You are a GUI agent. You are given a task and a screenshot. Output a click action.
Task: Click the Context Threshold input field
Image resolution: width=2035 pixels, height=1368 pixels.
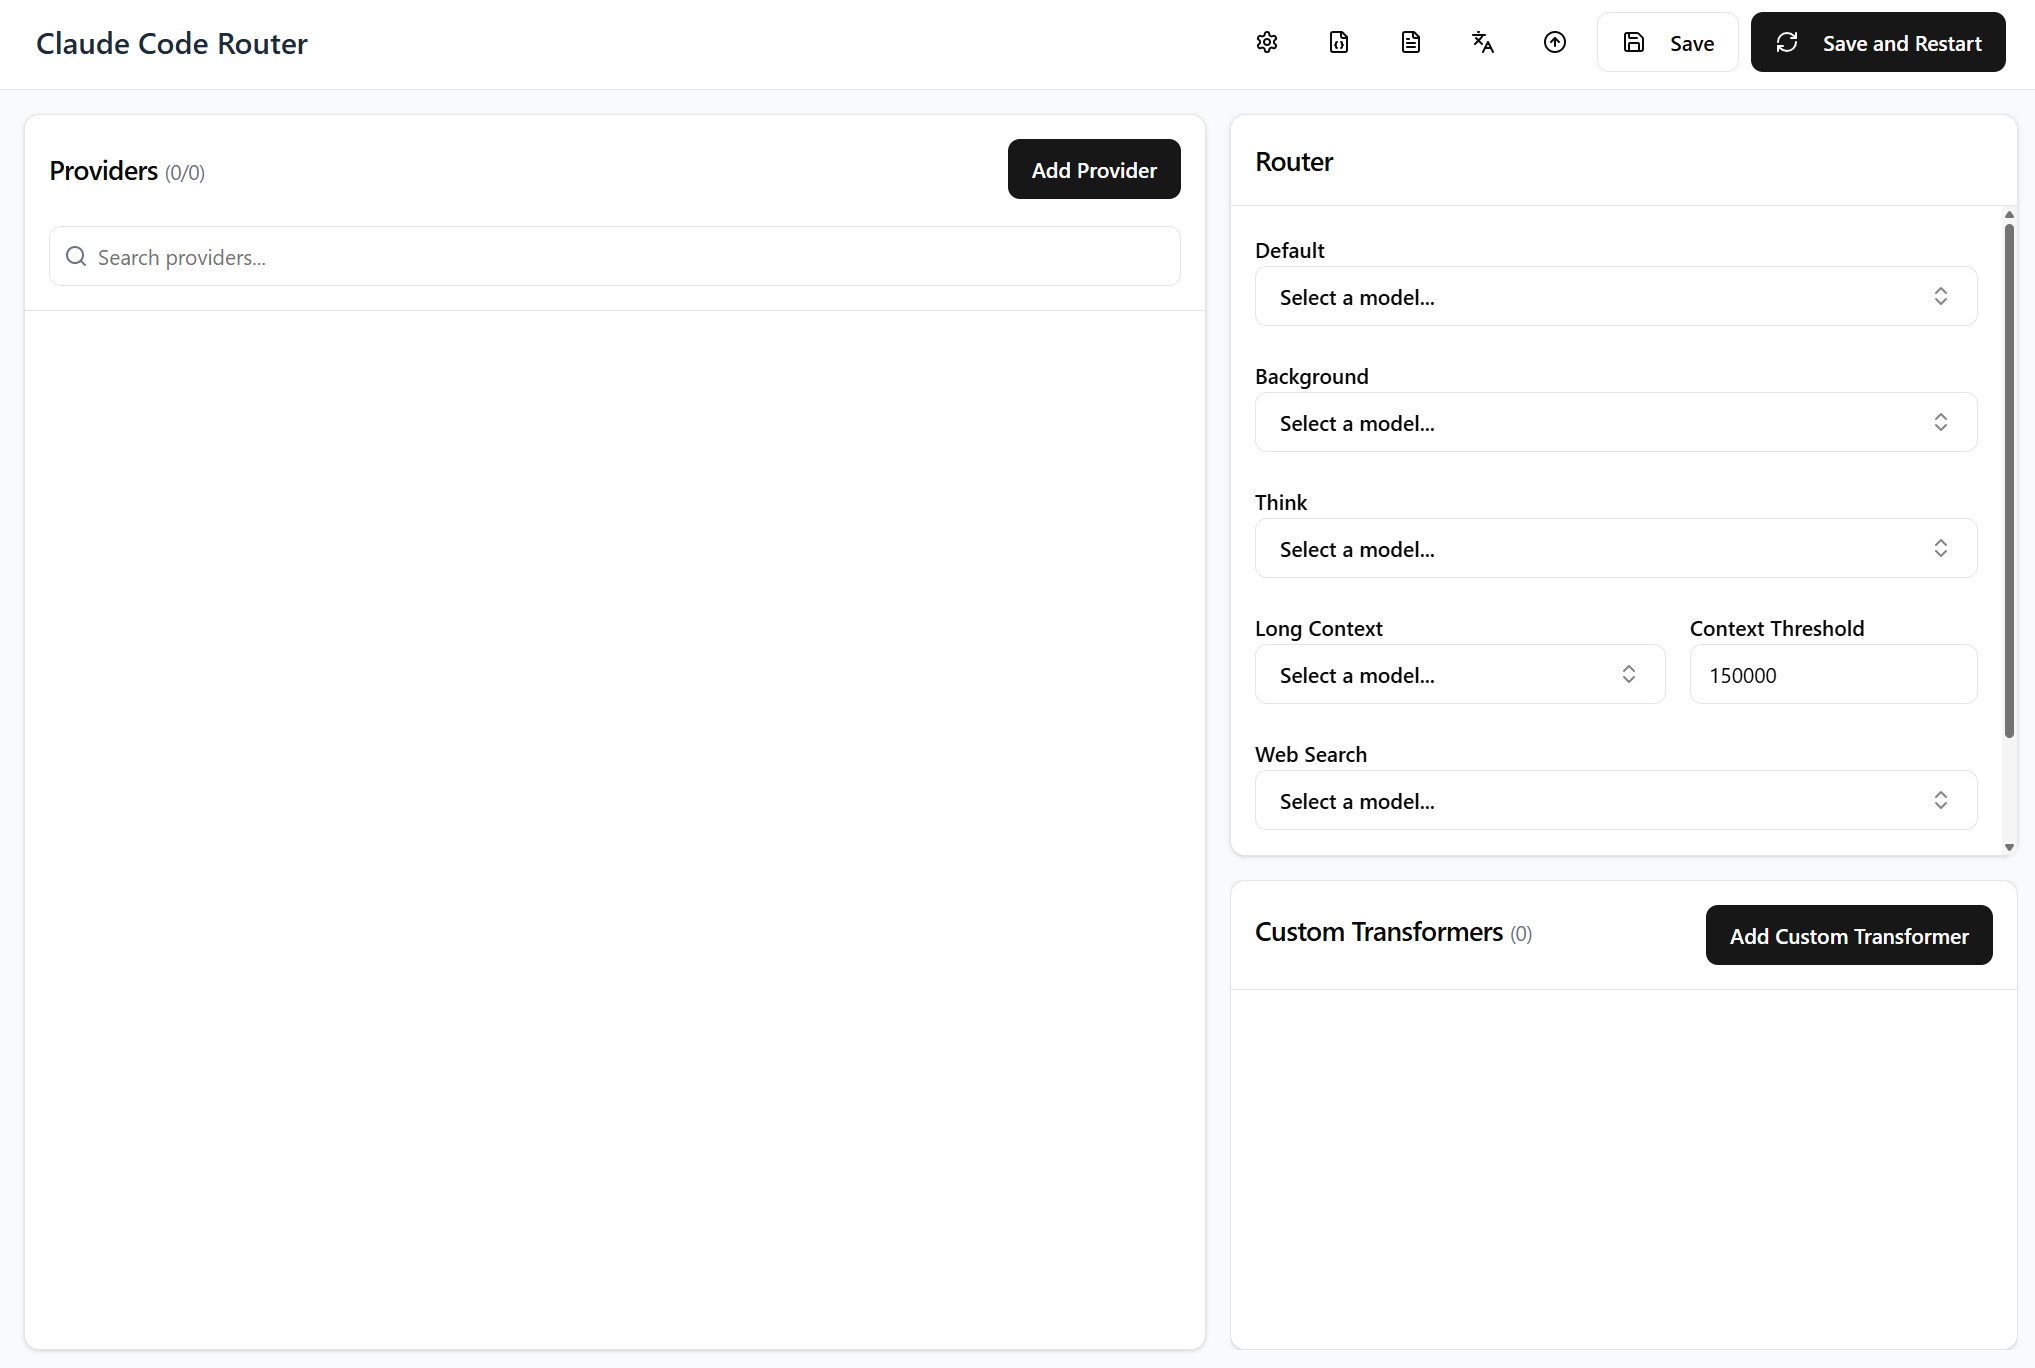pos(1833,674)
